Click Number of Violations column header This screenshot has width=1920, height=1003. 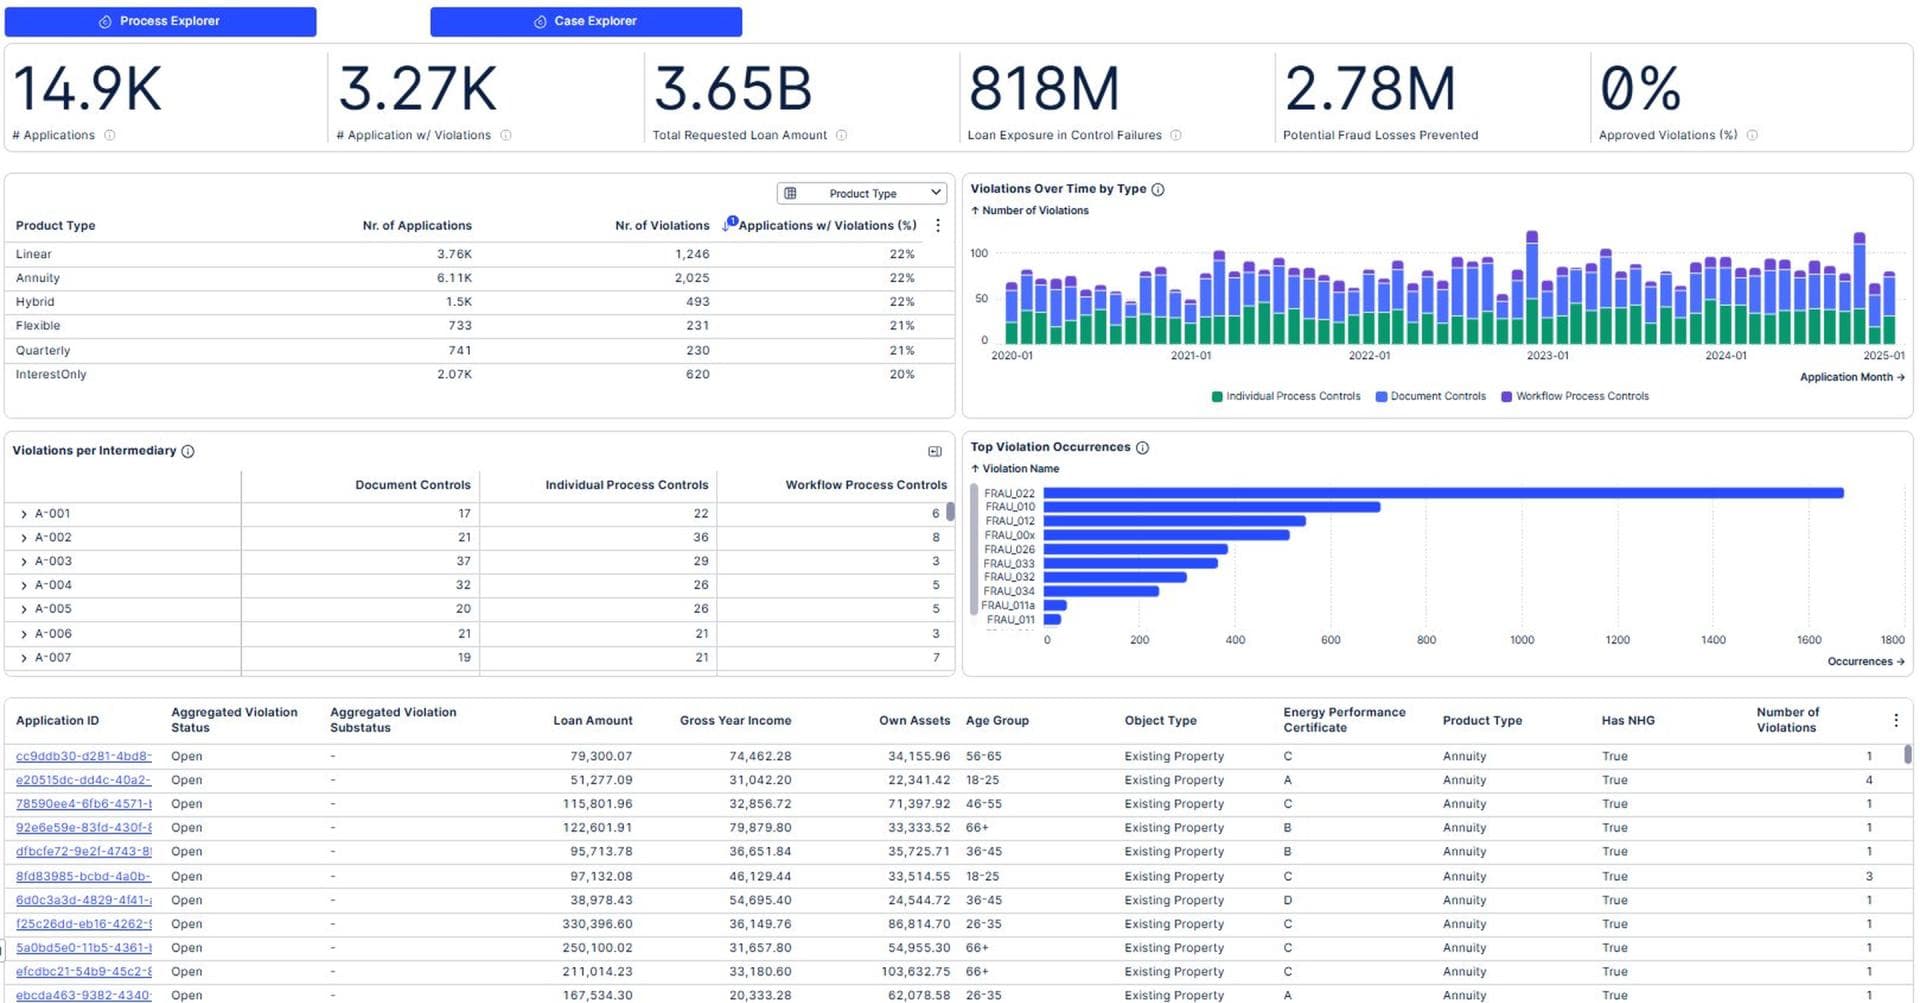click(x=1788, y=720)
